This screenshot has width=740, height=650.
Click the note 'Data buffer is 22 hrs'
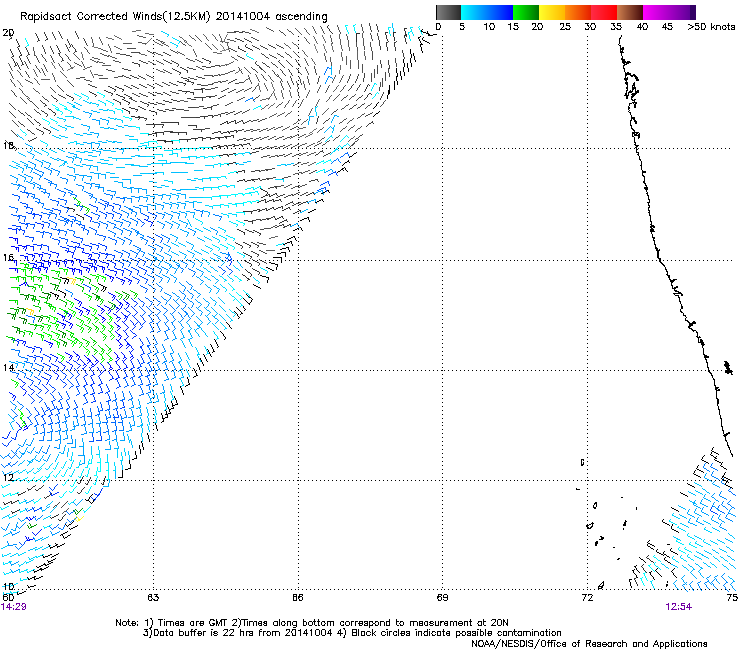(202, 633)
